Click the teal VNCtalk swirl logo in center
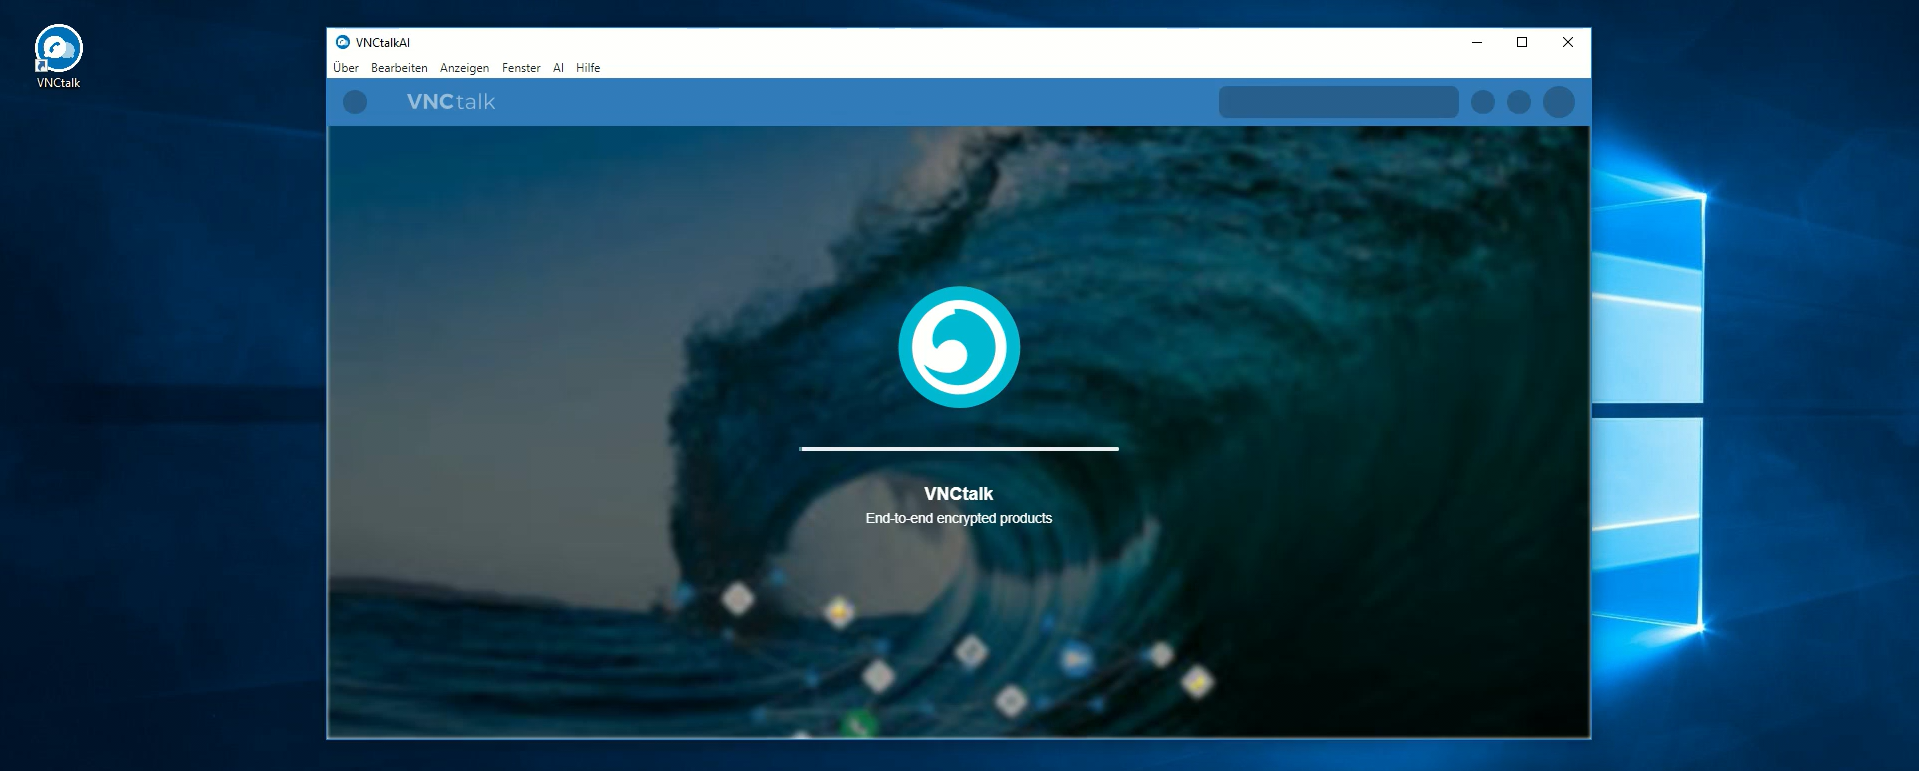The width and height of the screenshot is (1919, 771). tap(958, 347)
